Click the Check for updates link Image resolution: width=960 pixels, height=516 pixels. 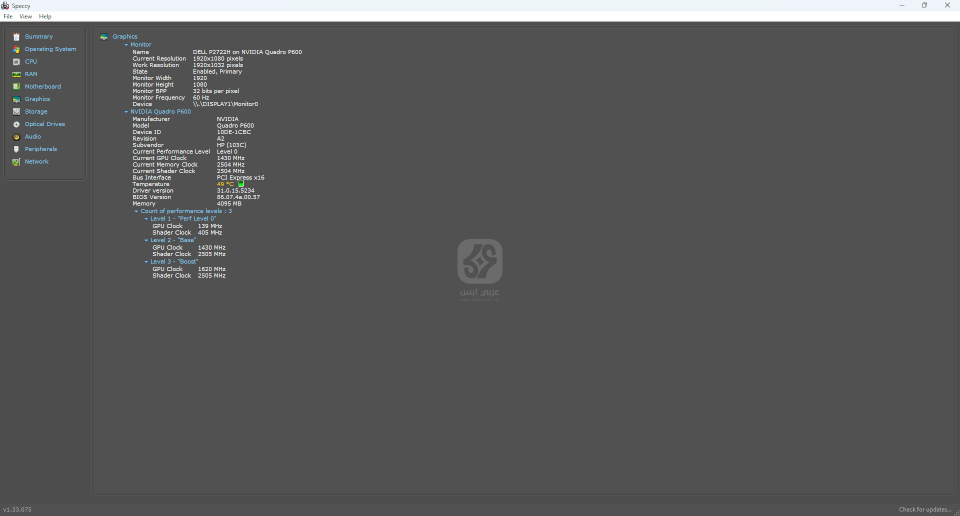coord(925,510)
